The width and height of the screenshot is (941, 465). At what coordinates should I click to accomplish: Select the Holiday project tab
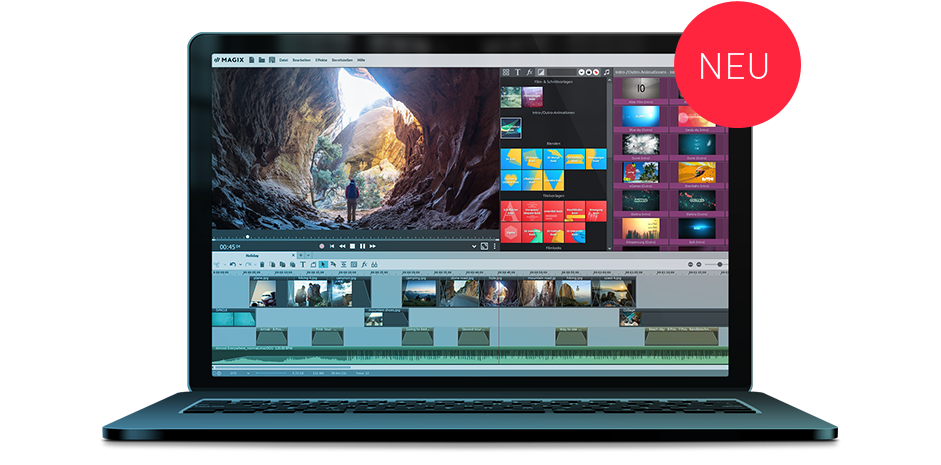252,256
